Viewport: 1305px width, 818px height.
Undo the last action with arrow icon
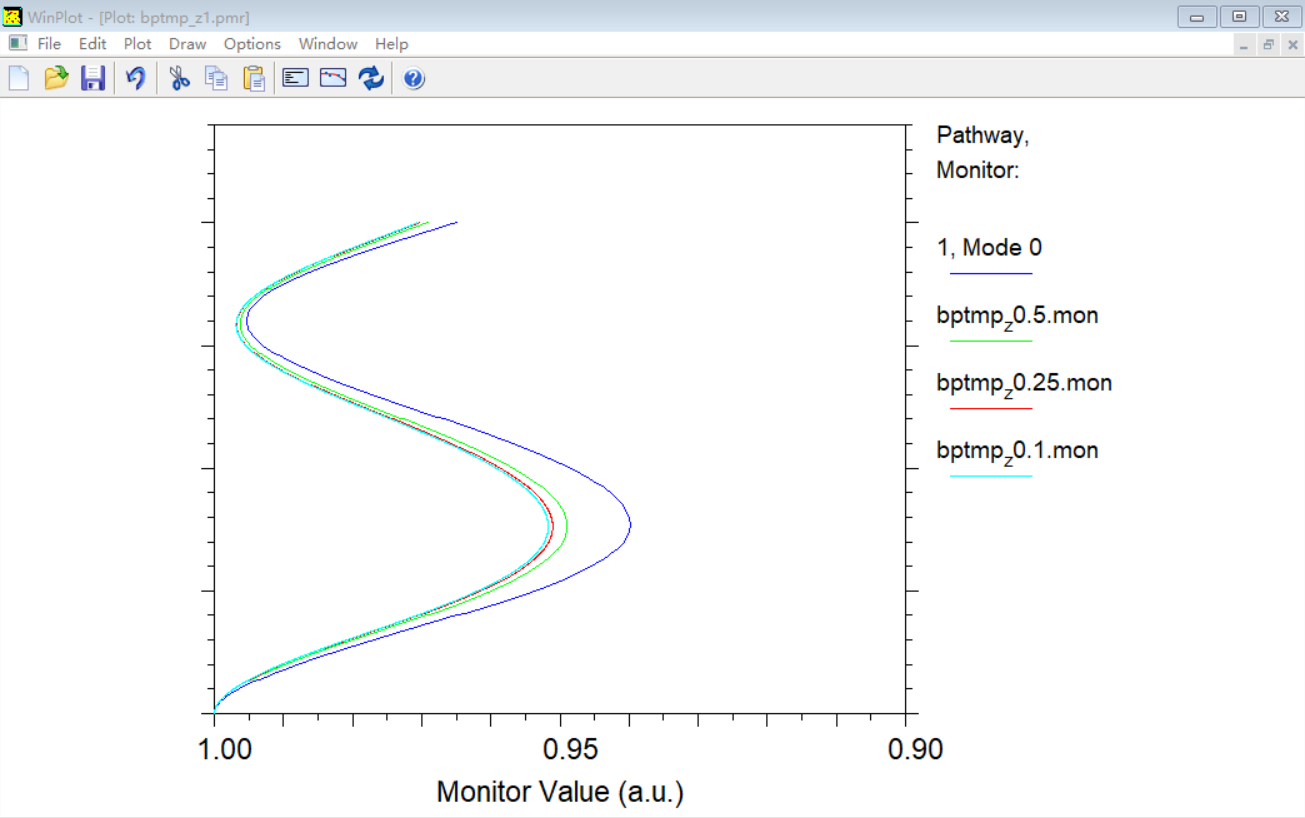(135, 78)
